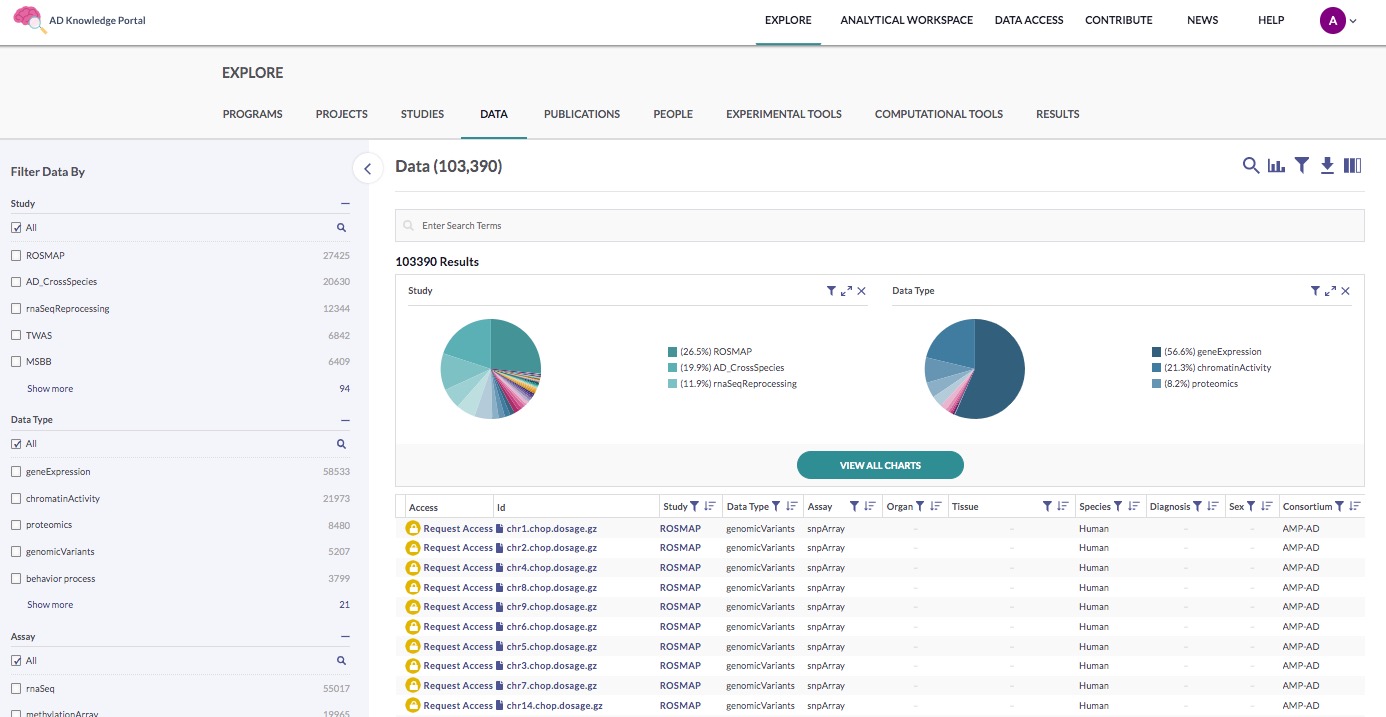Tick the rnaSeq assay checkbox

(x=16, y=689)
